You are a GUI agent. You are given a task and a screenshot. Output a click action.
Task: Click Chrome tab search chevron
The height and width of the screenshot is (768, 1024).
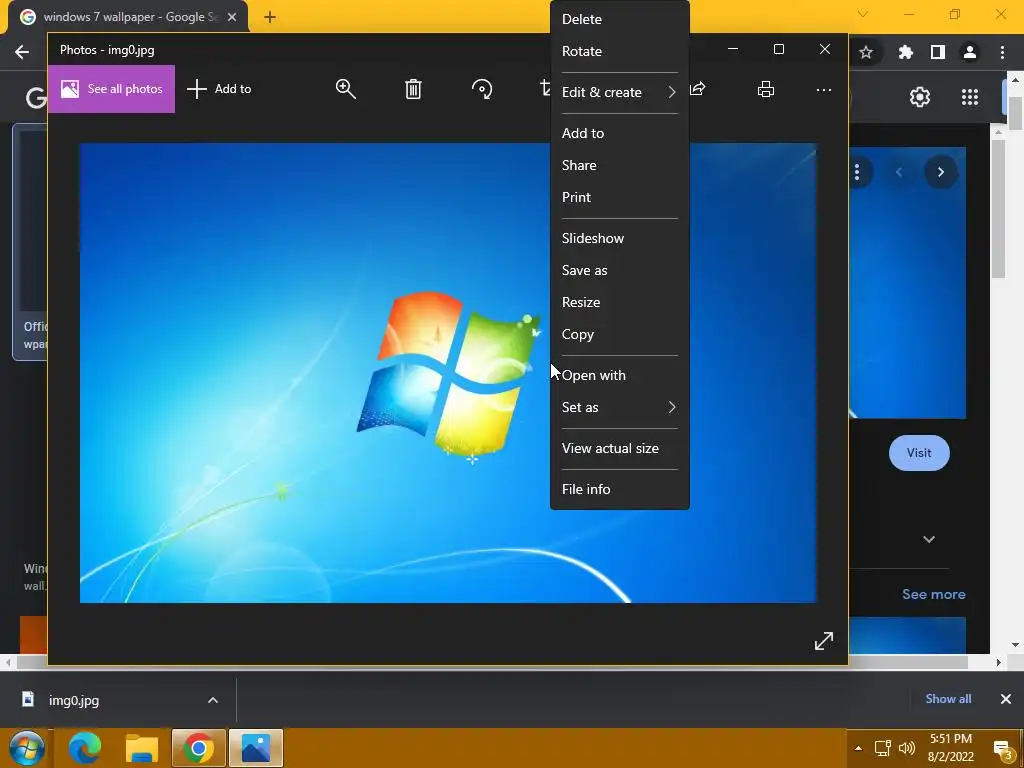click(x=863, y=14)
